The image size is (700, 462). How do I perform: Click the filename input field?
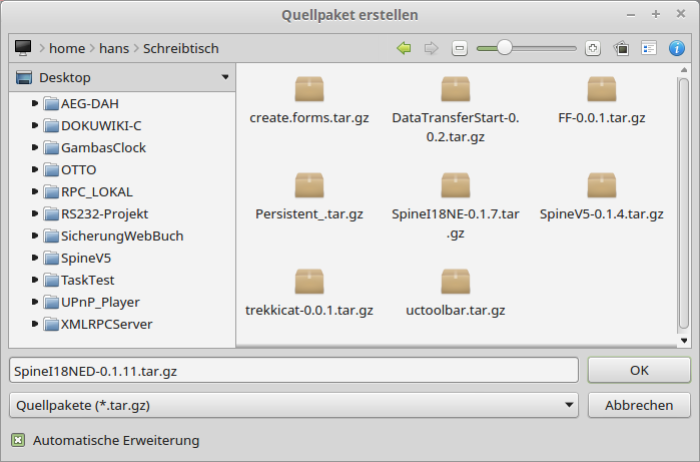(292, 370)
